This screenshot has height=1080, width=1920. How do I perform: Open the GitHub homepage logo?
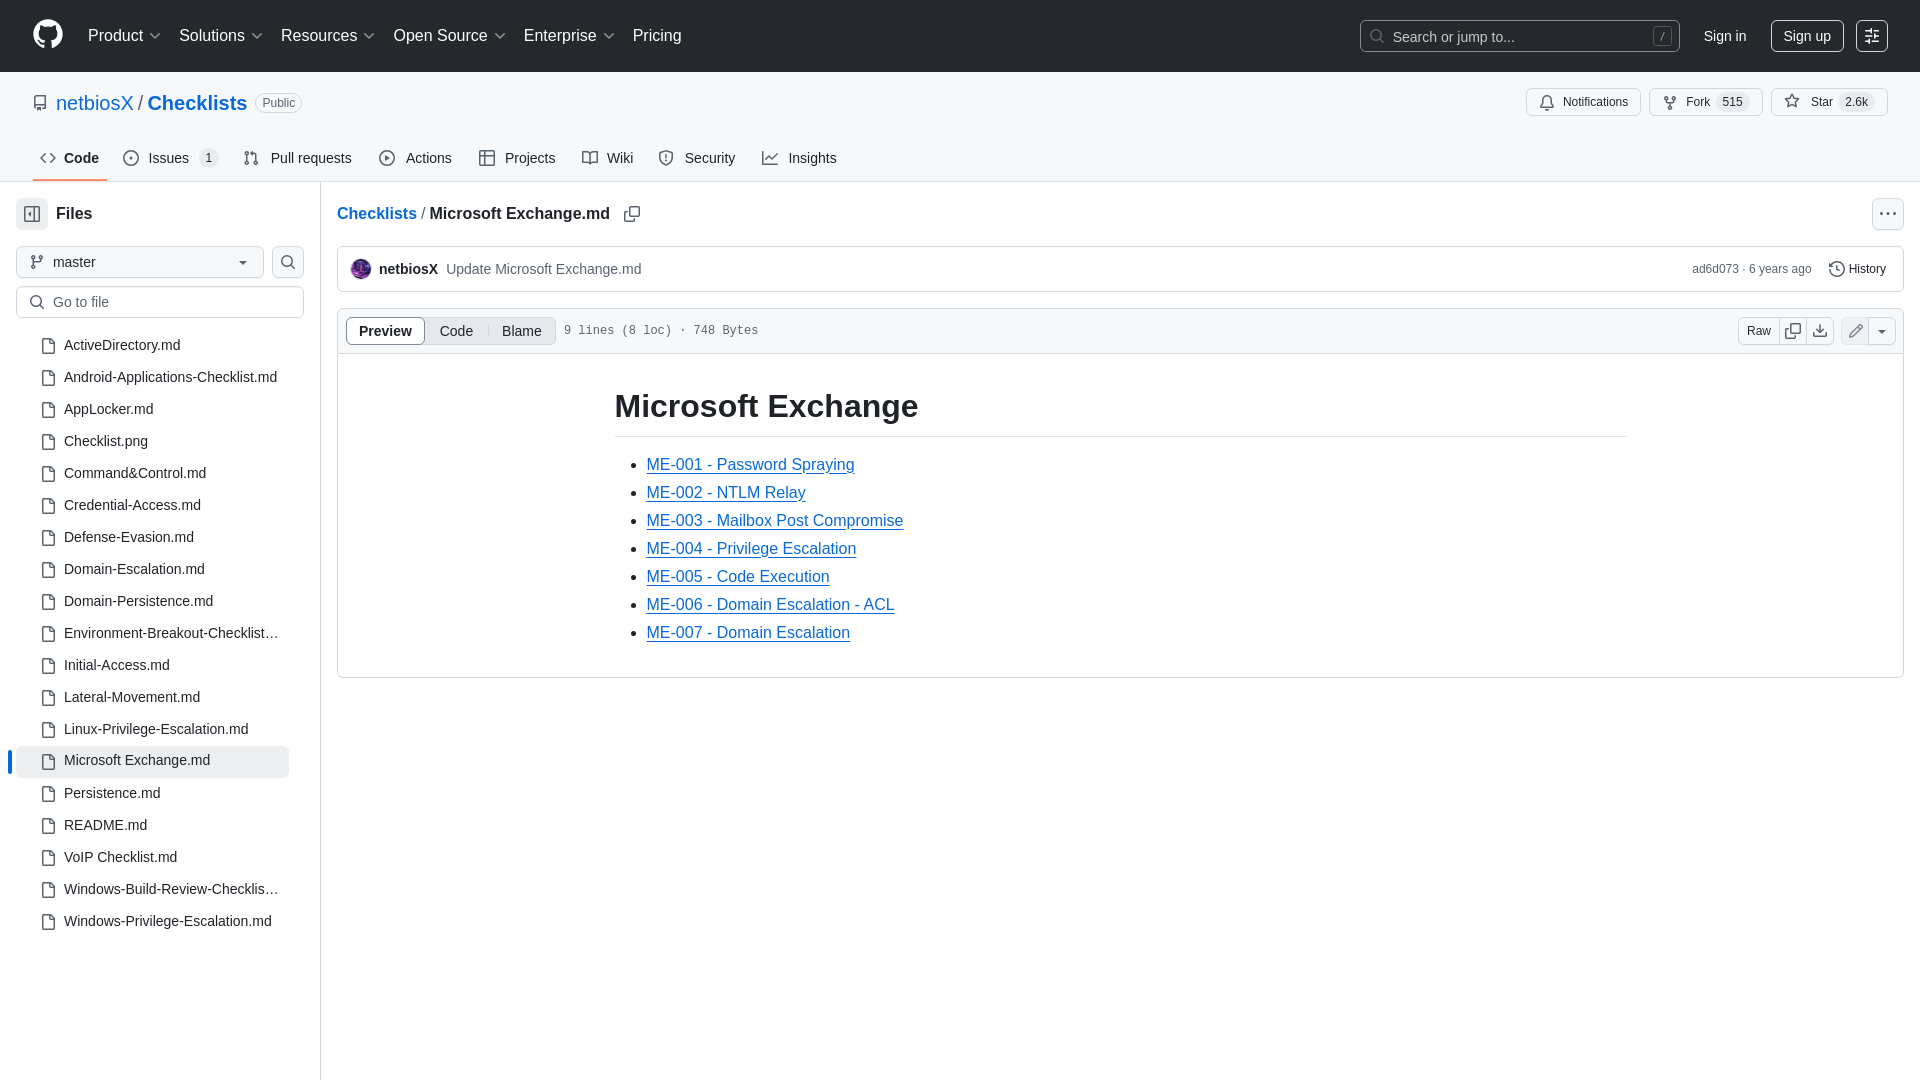pos(48,35)
